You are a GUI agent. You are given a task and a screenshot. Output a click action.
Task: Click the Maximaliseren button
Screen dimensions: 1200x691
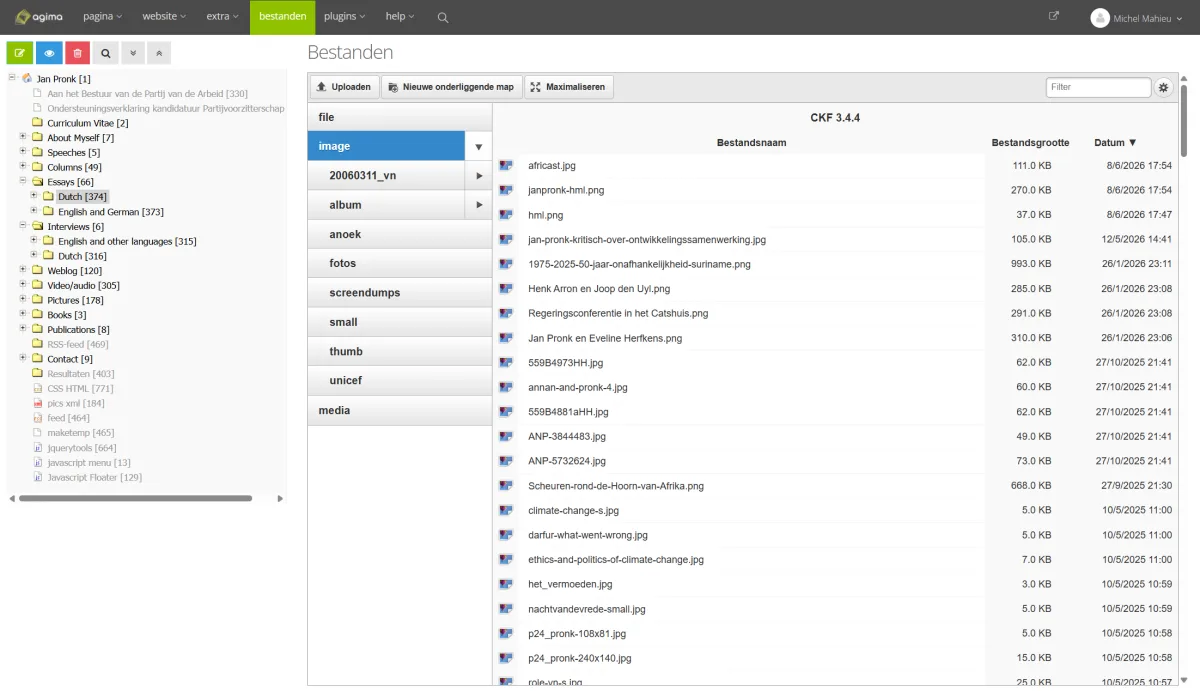coord(567,87)
